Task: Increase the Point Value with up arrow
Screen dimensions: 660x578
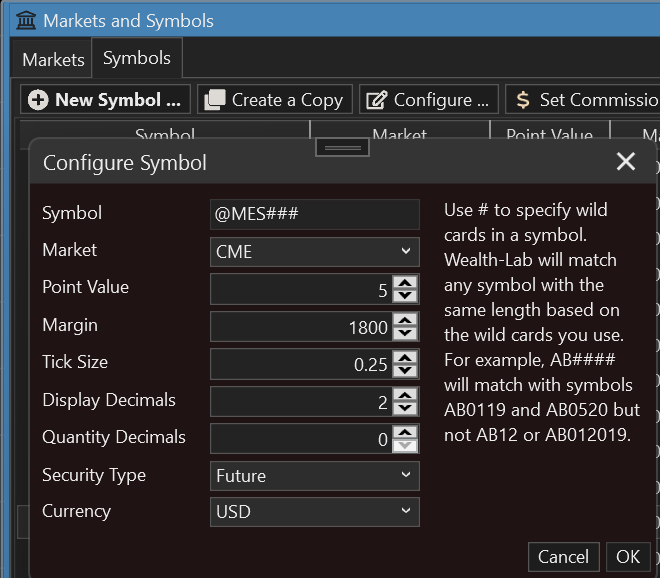Action: [405, 283]
